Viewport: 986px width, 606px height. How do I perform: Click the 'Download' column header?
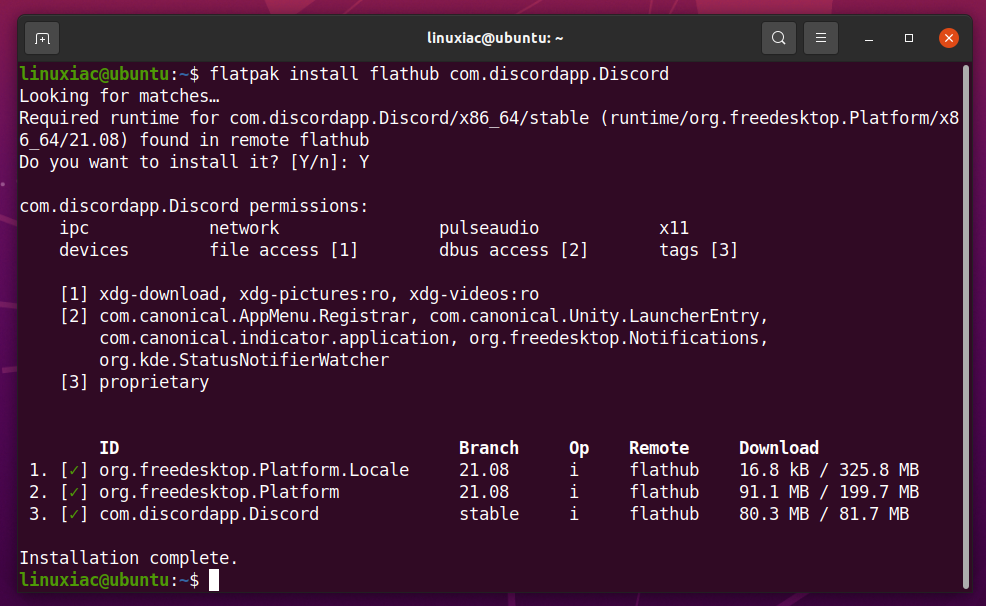click(778, 448)
